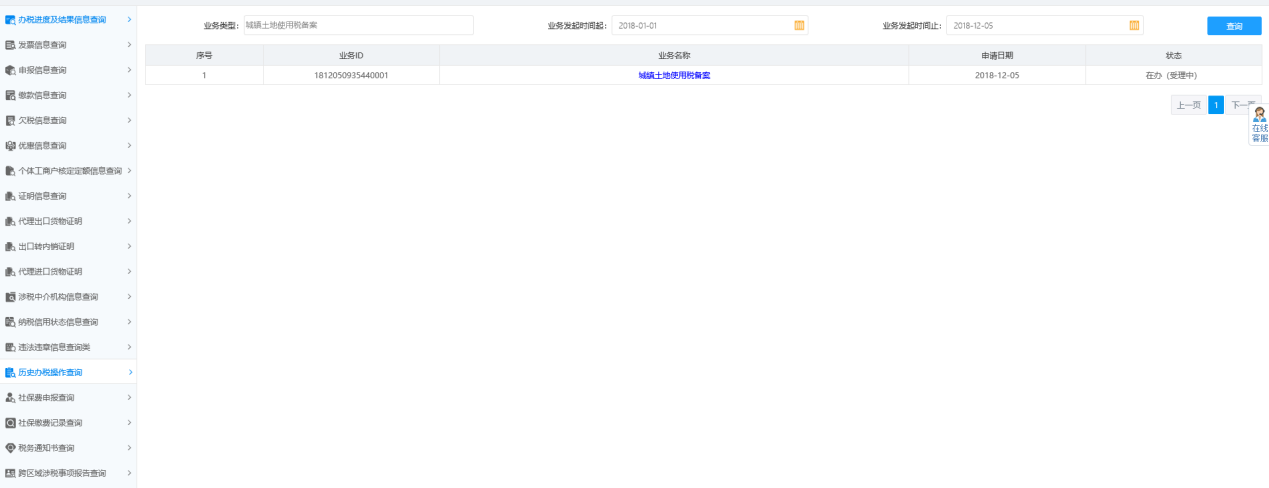Click the 业务类型 input field
1269x488 pixels.
[x=357, y=25]
